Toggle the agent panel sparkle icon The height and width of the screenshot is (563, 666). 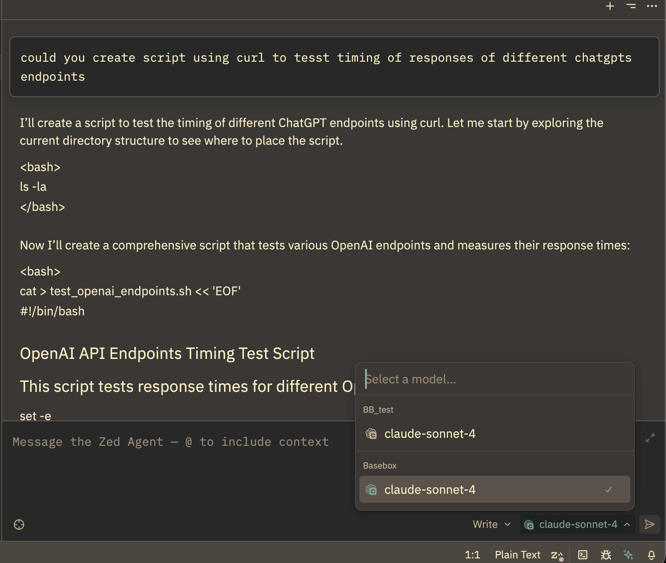(x=628, y=555)
